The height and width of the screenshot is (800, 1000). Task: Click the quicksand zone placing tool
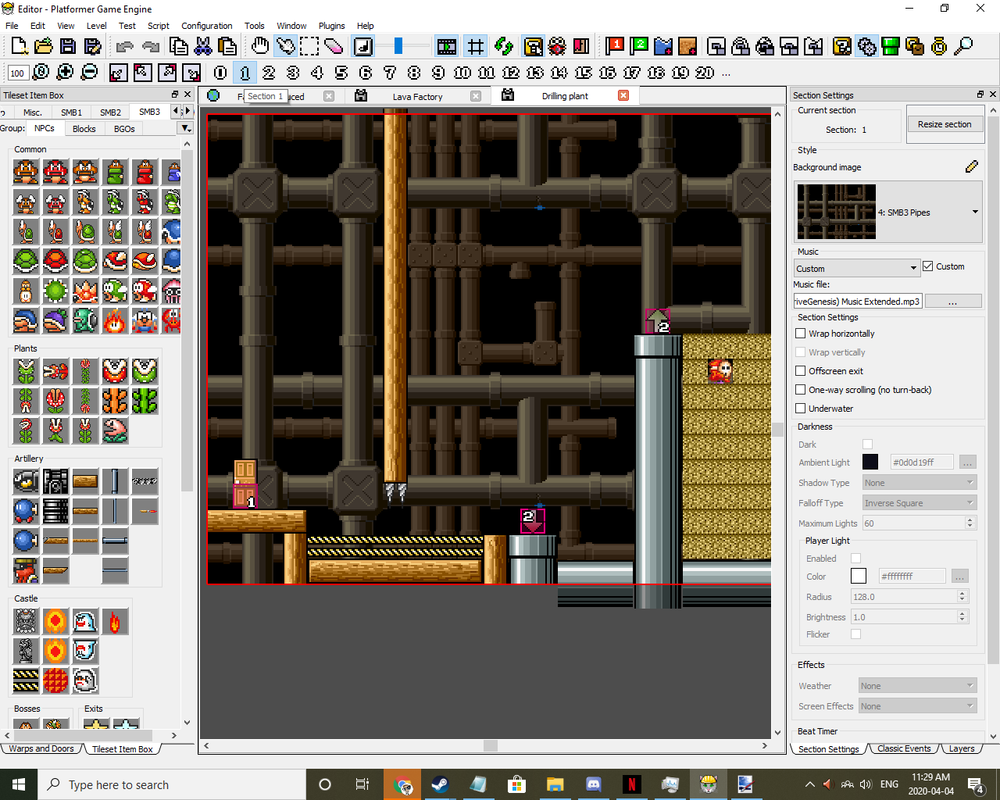687,46
